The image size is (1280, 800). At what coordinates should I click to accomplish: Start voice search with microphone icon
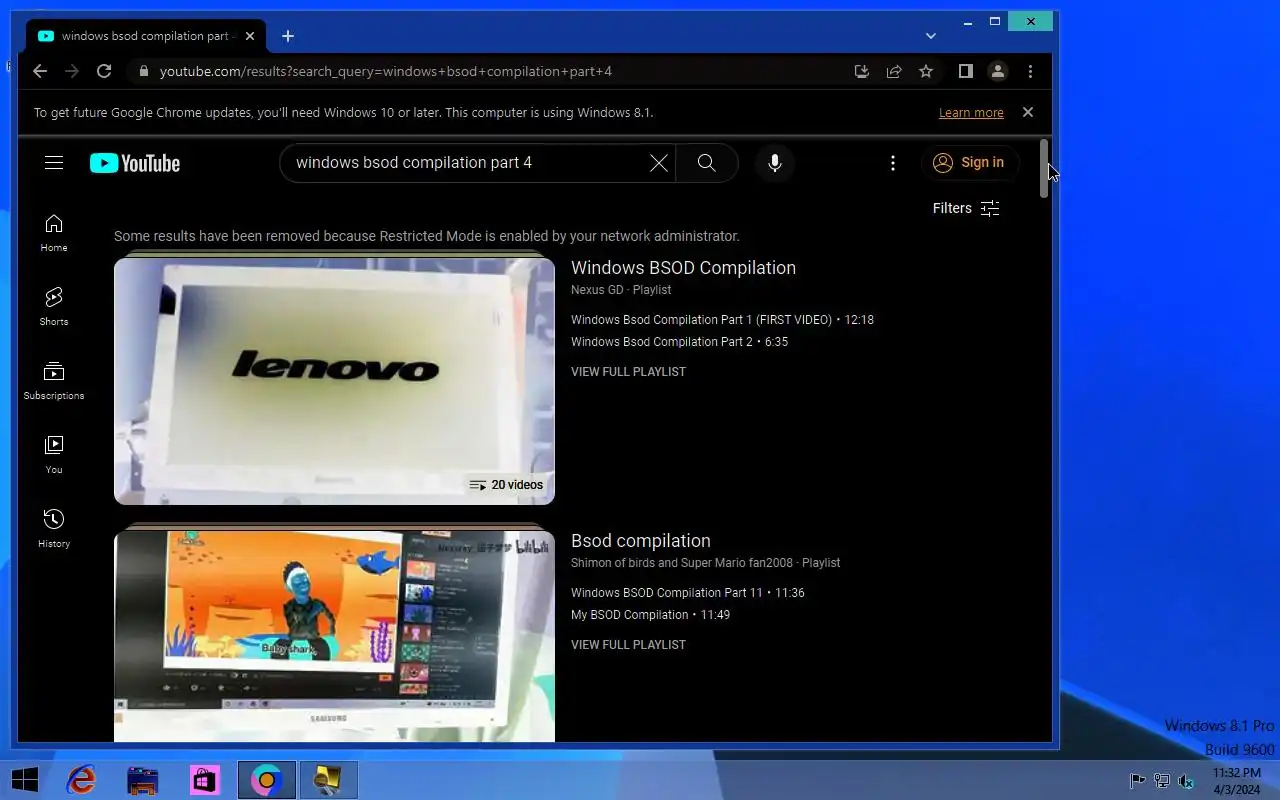(774, 163)
